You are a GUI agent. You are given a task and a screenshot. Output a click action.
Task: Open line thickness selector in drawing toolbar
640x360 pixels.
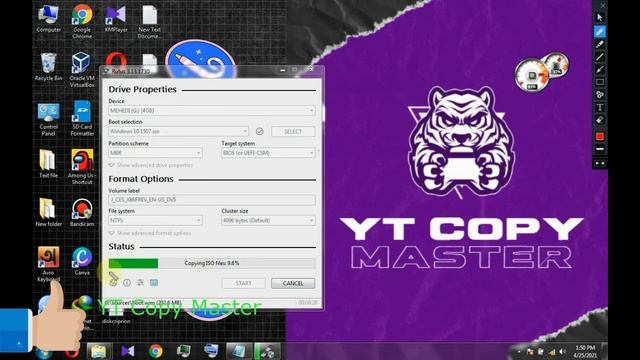coord(600,149)
